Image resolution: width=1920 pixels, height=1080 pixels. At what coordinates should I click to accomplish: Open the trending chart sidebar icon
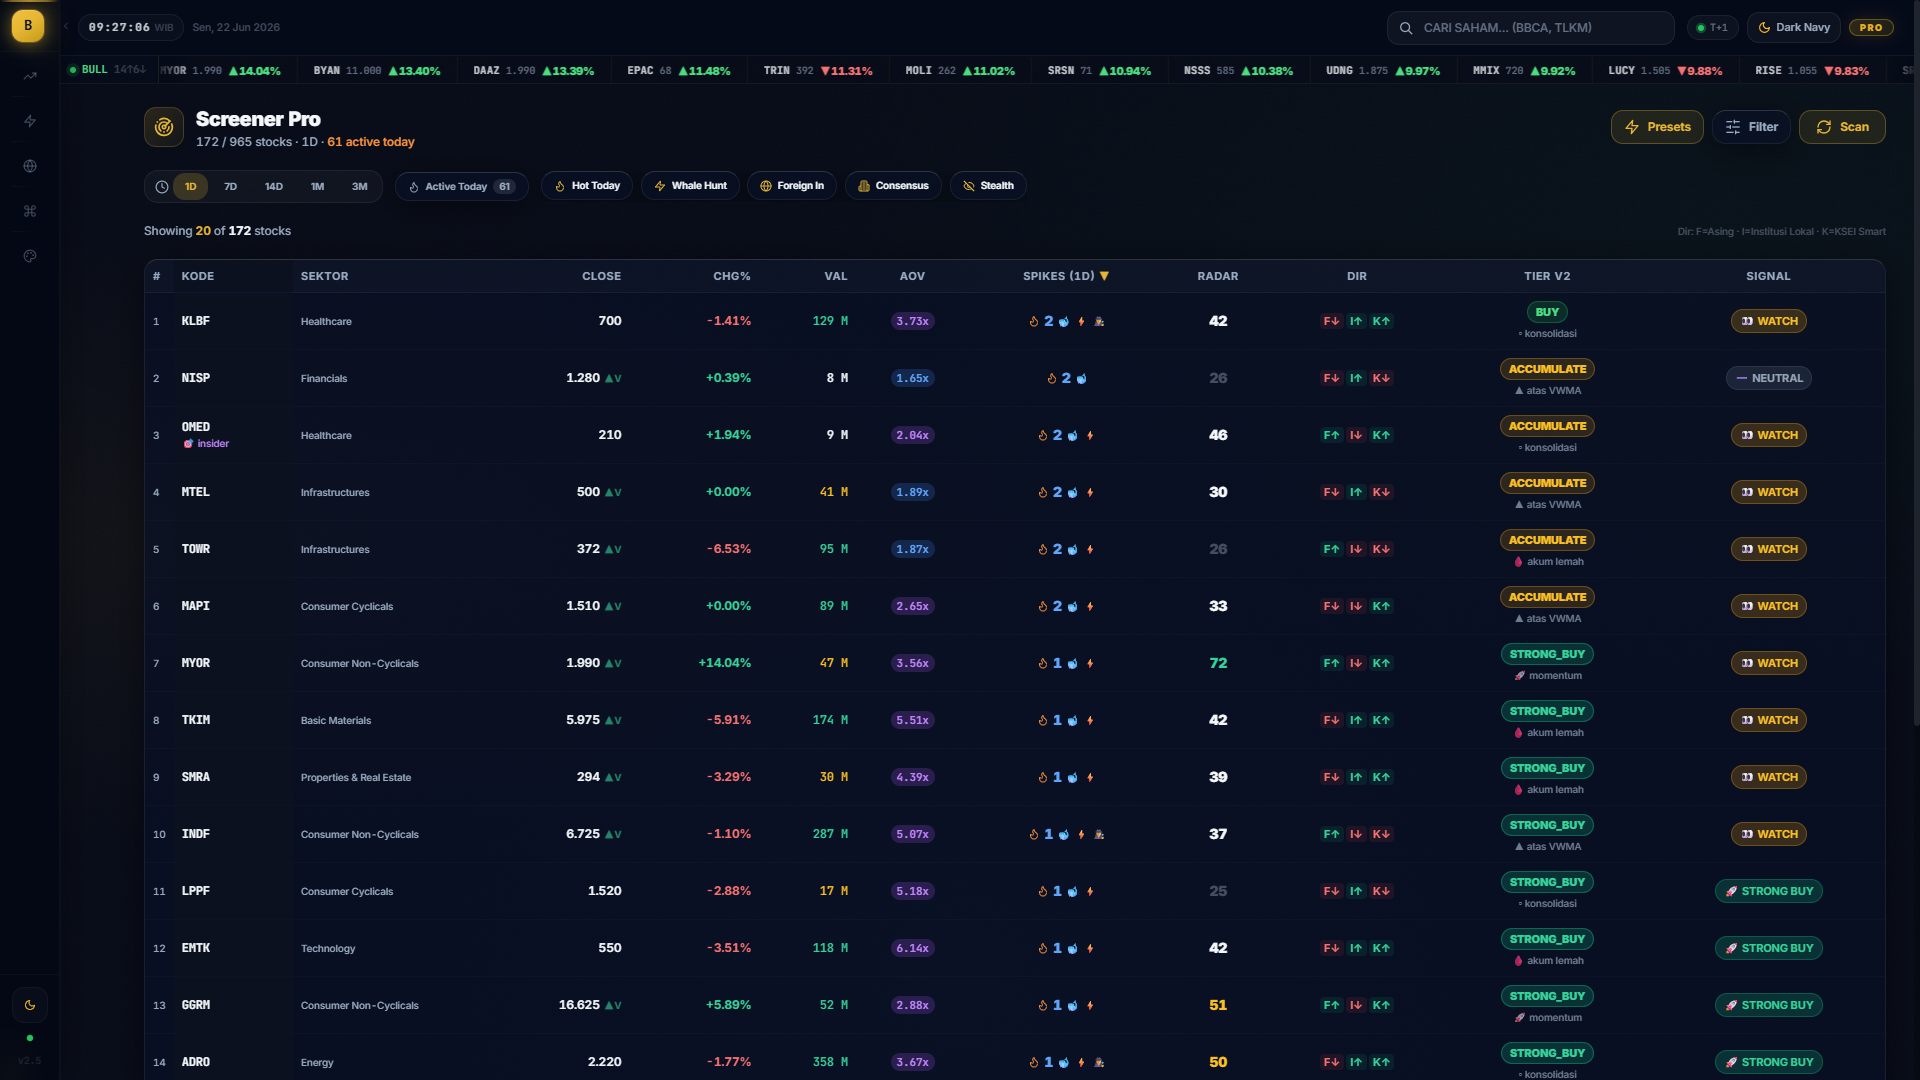(30, 76)
